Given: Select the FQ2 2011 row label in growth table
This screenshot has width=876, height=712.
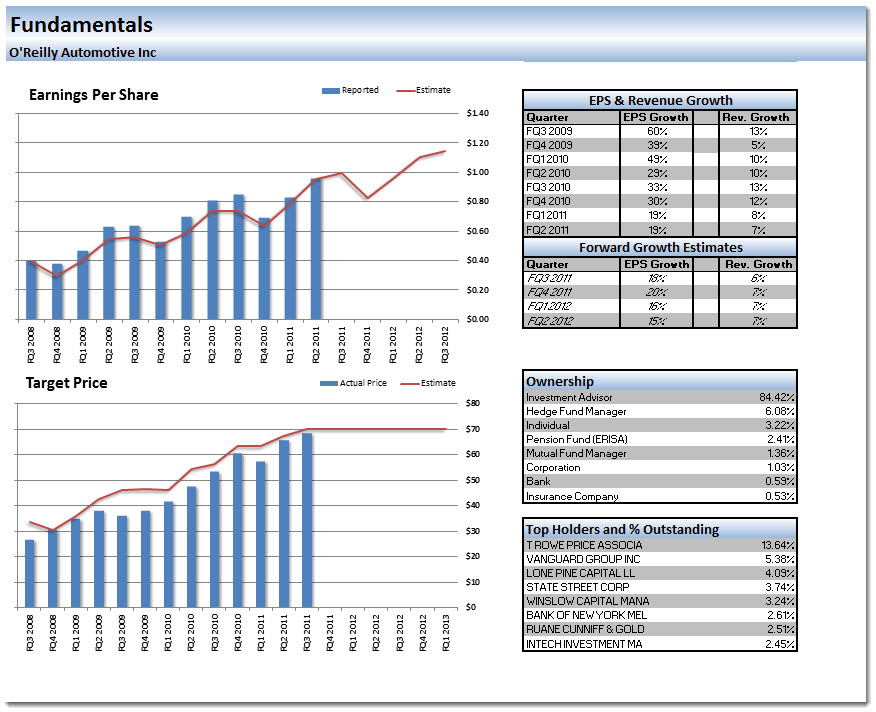Looking at the screenshot, I should 548,230.
